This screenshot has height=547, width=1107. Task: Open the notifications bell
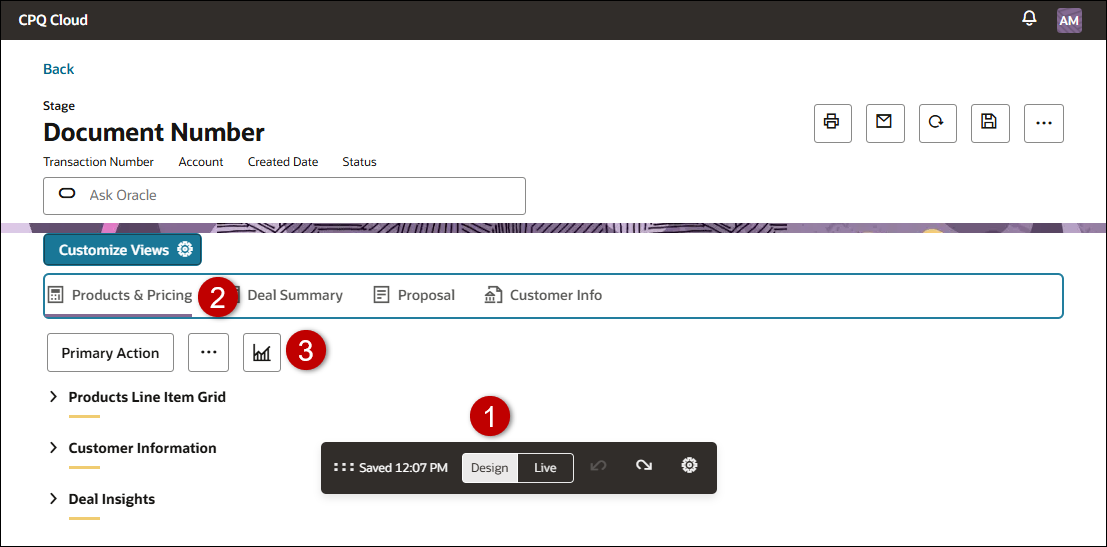[x=1029, y=19]
